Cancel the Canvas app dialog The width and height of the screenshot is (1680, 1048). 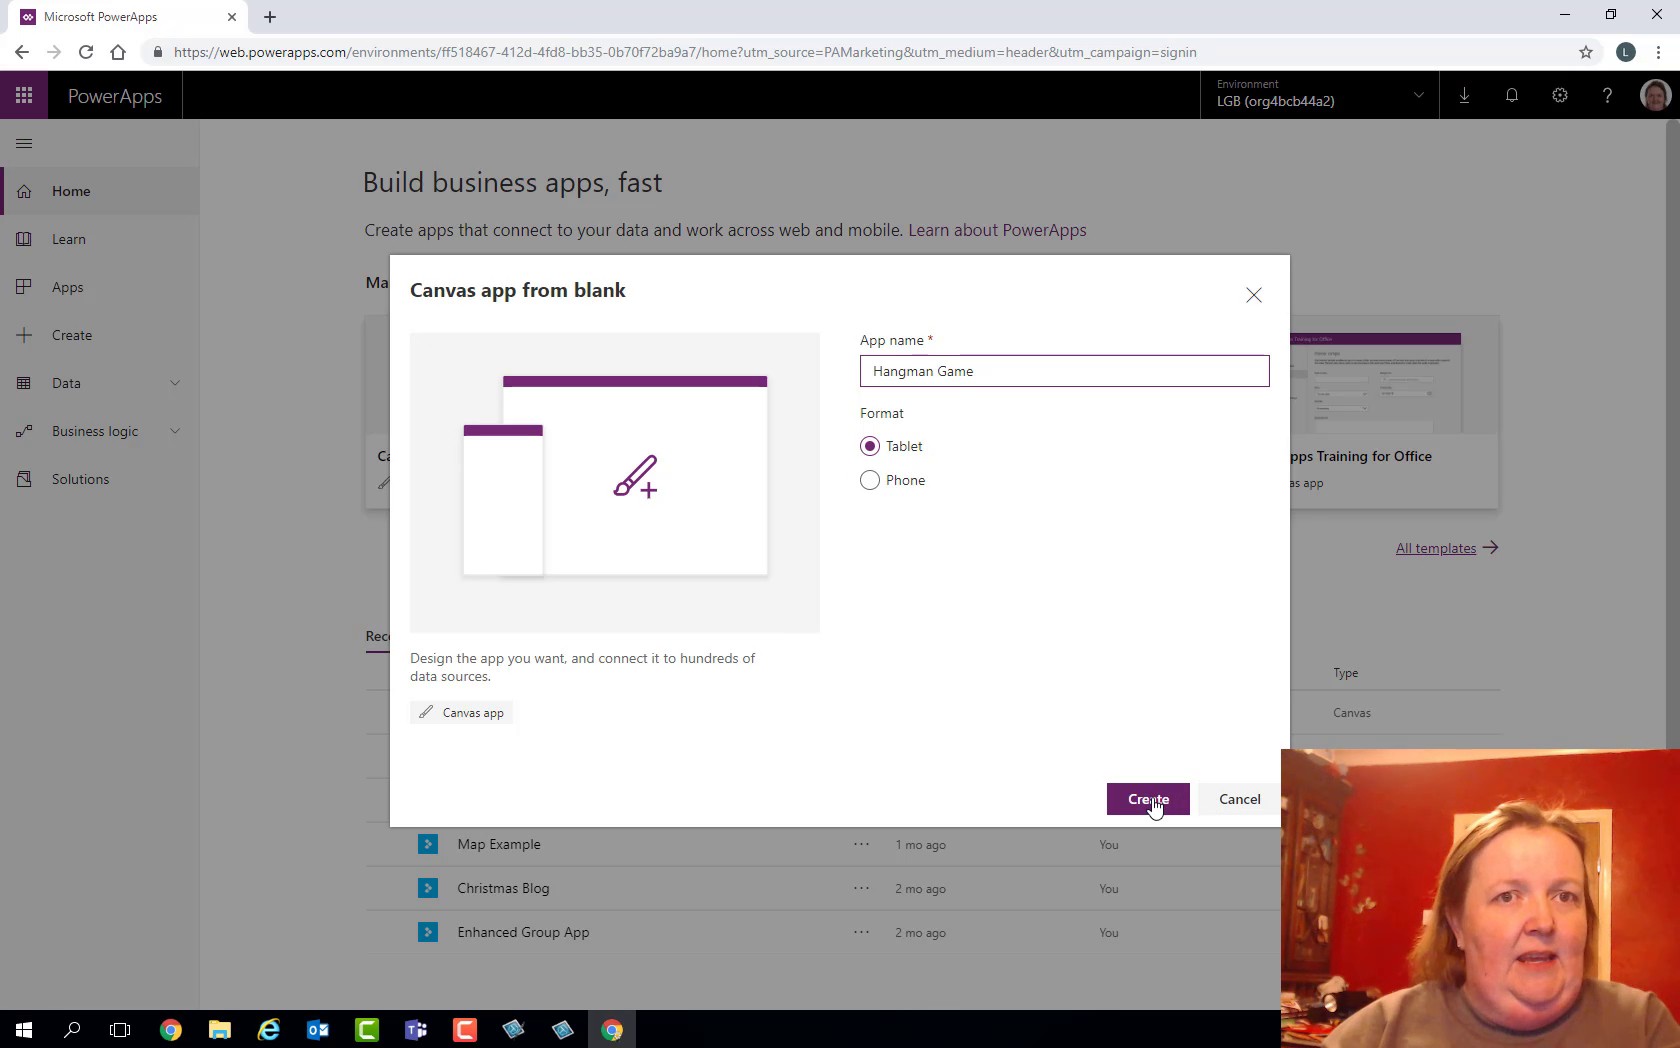click(x=1239, y=799)
